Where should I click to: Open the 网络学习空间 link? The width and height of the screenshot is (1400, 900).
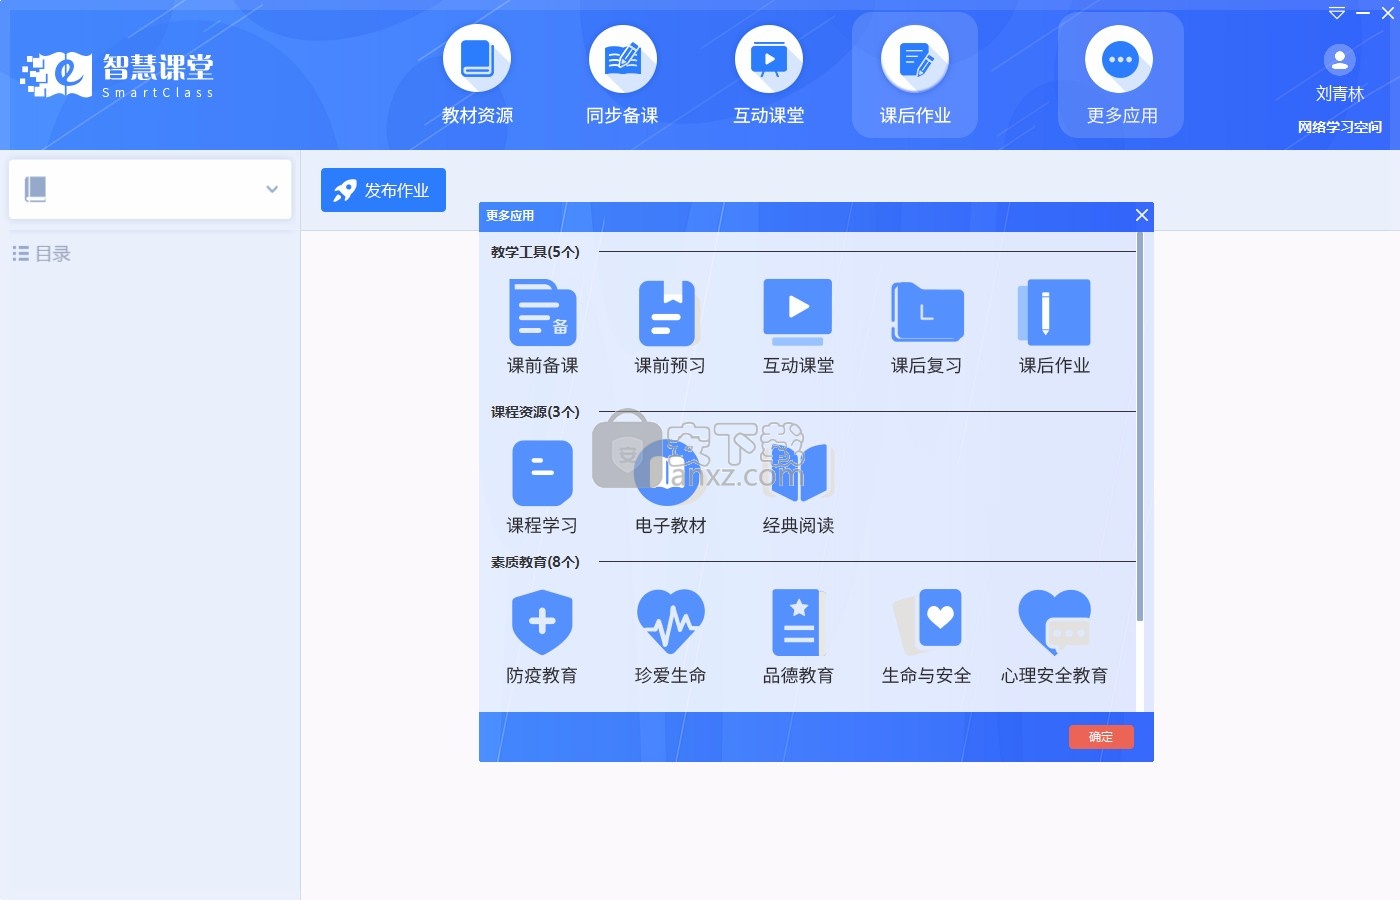(x=1339, y=127)
